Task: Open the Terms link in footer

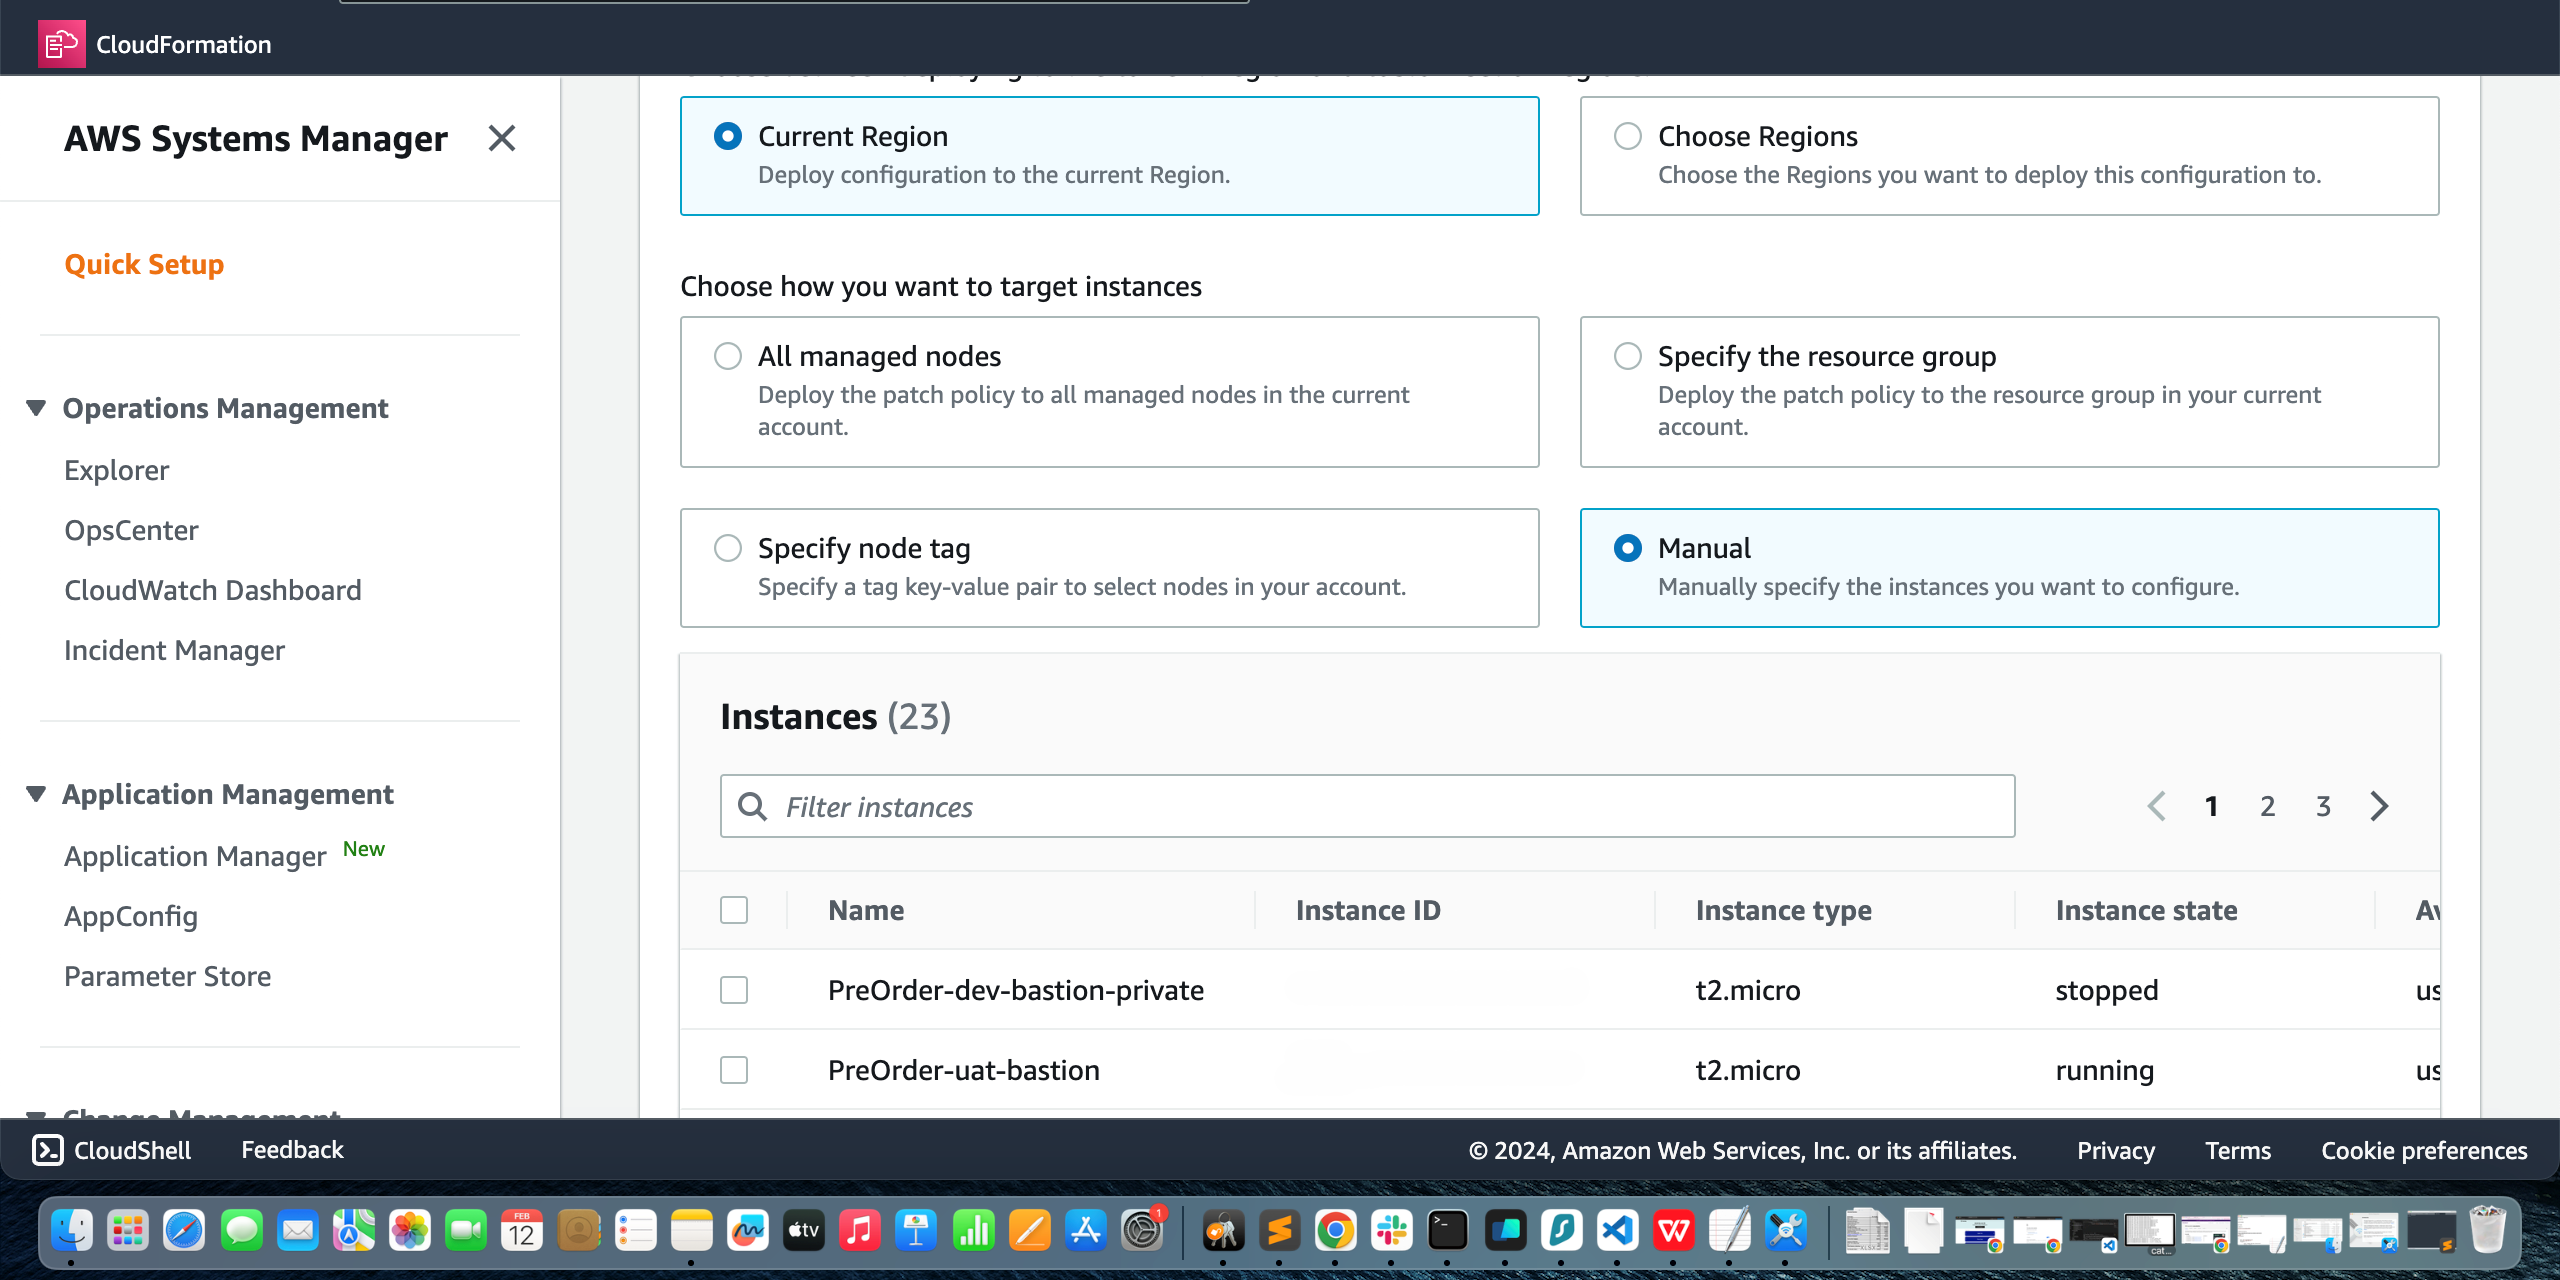Action: coord(2238,1150)
